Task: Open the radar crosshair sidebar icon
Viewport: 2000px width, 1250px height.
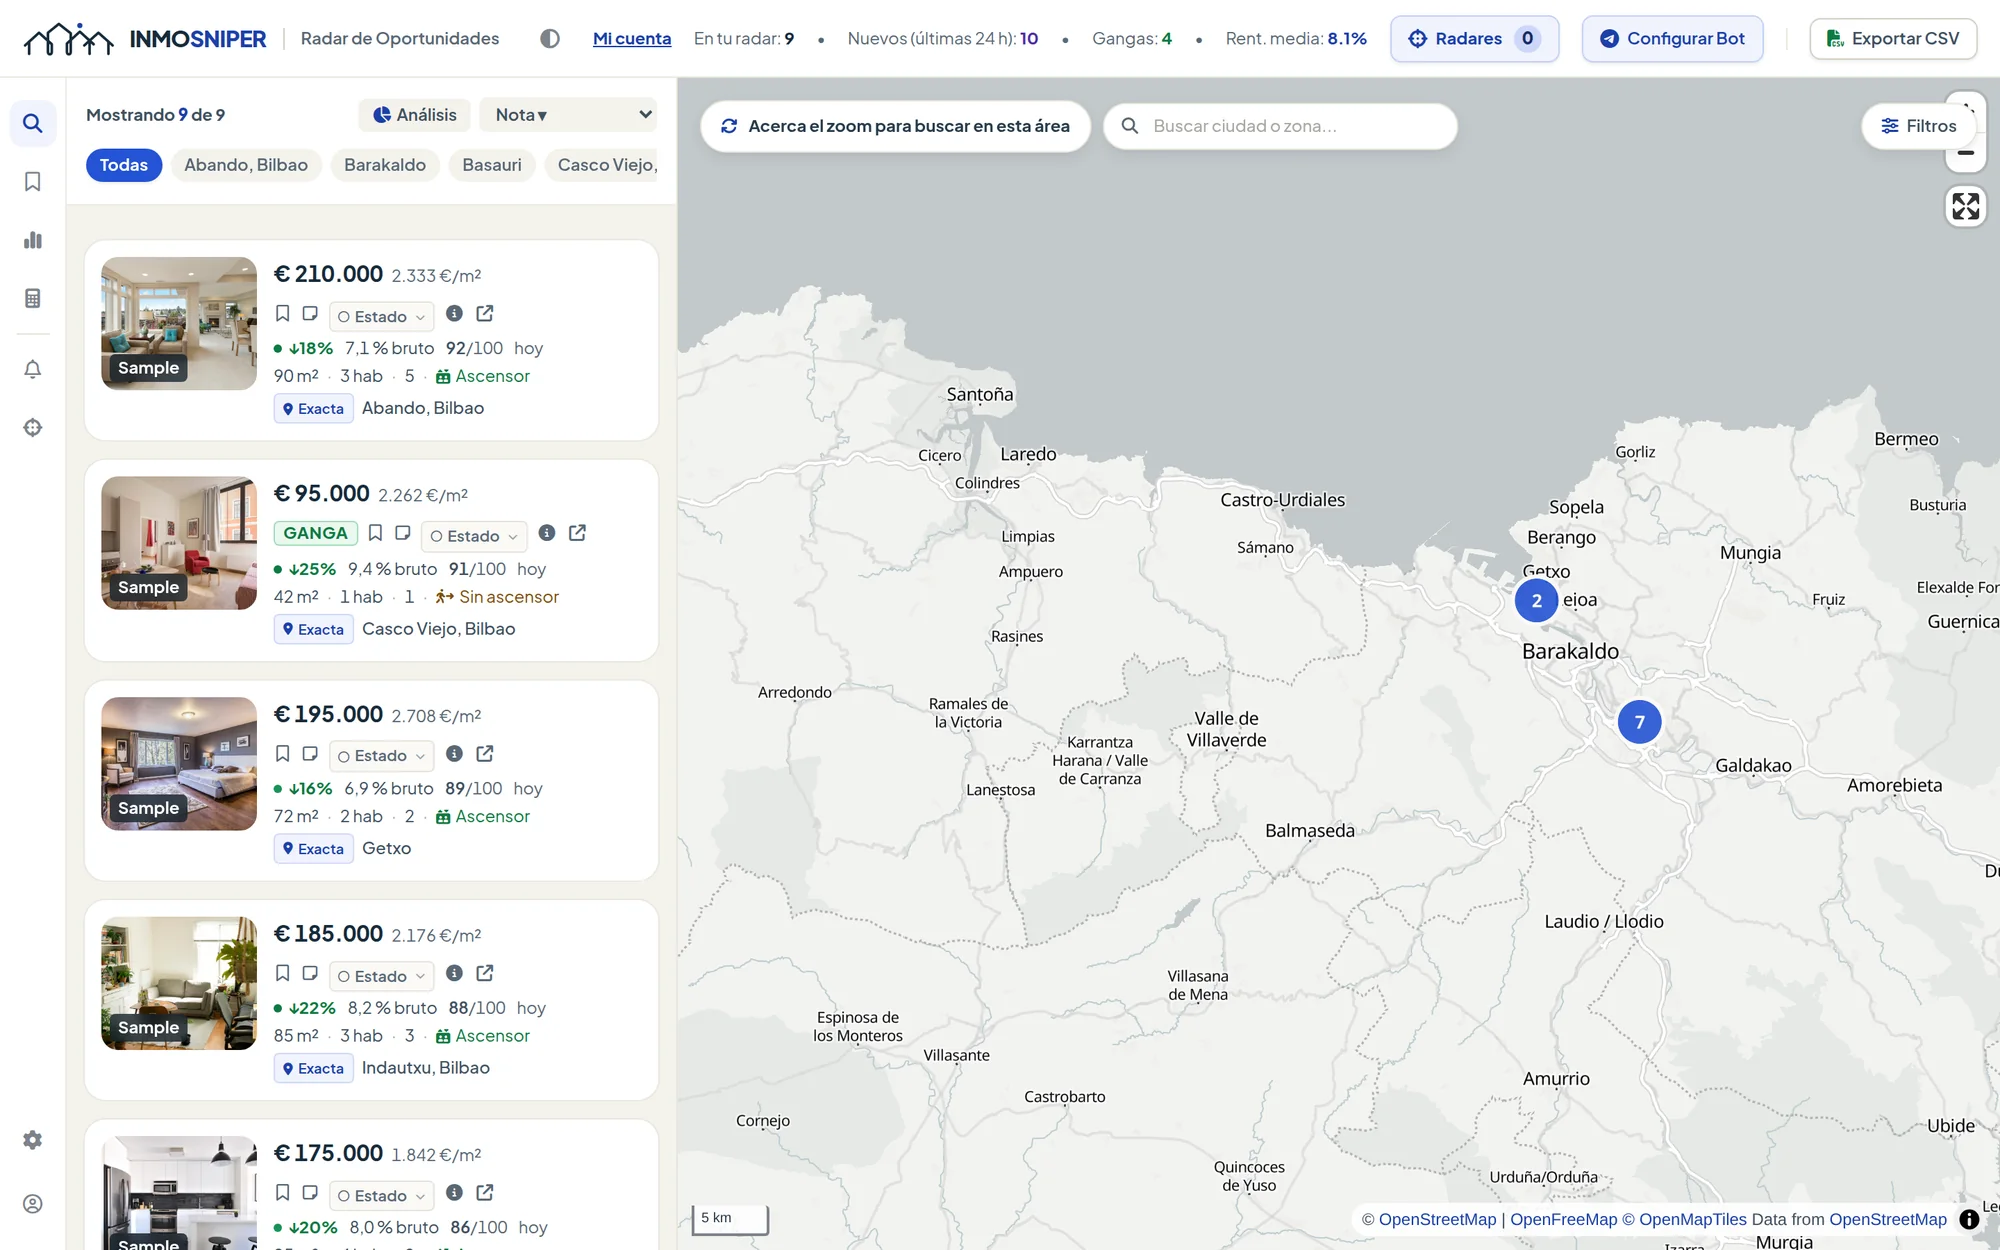Action: pos(33,427)
